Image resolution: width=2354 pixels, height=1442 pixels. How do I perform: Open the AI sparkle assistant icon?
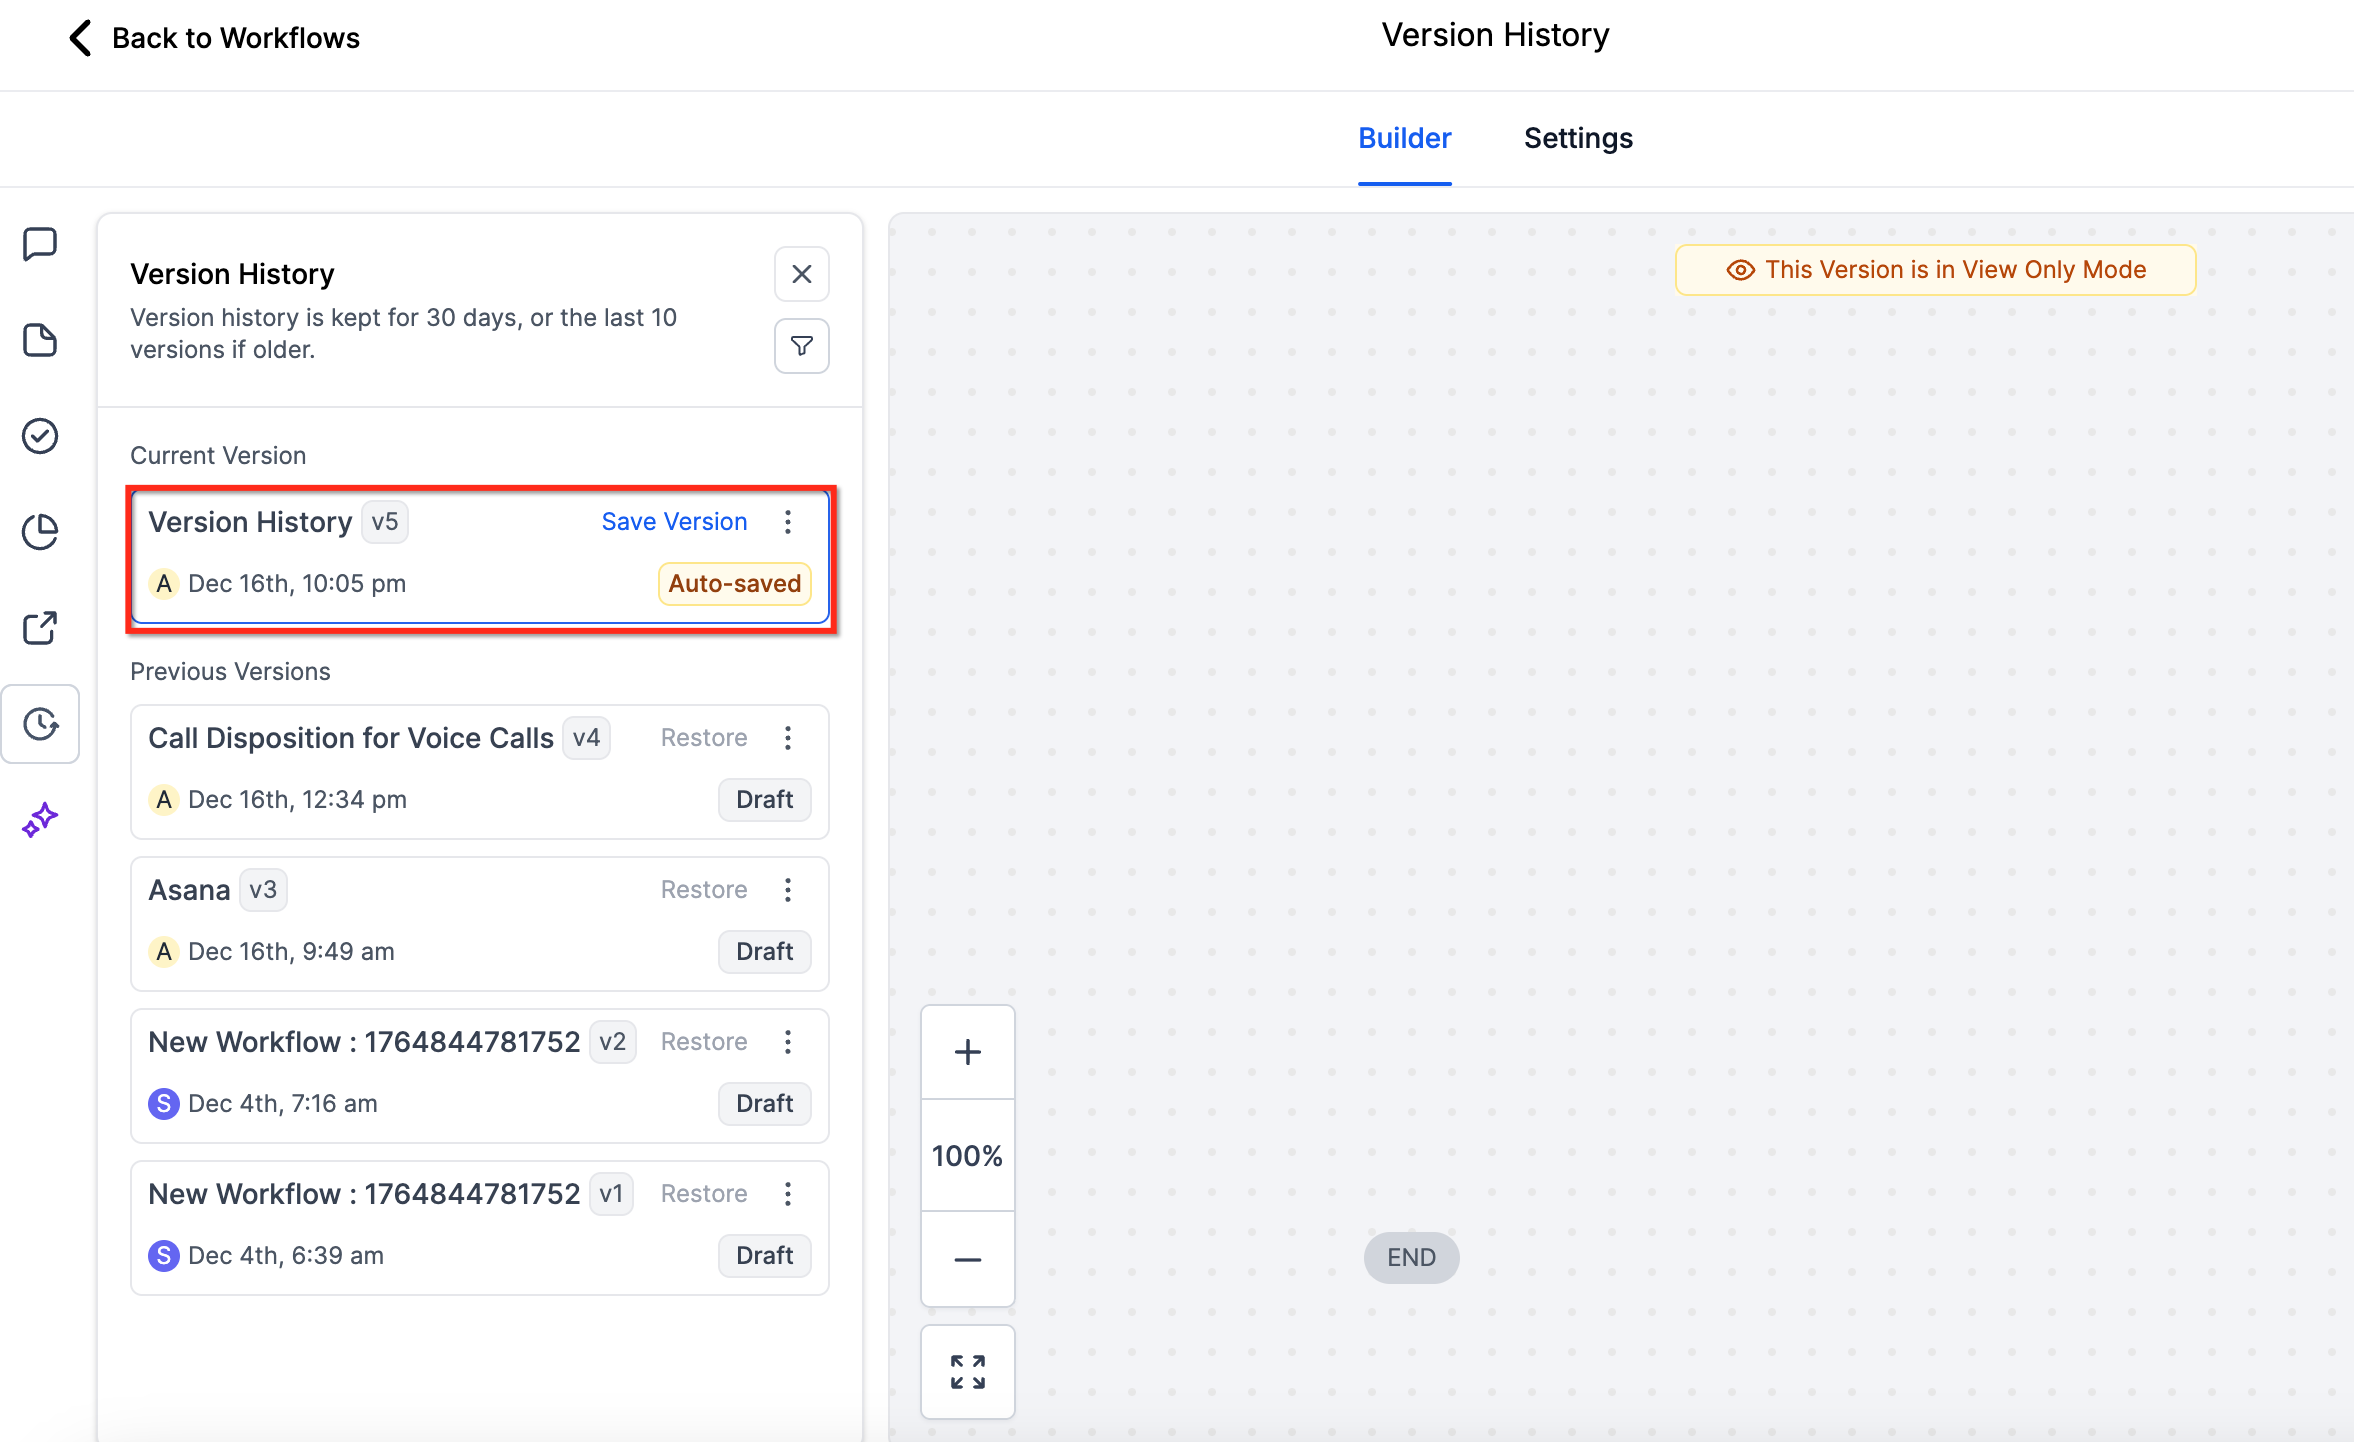[40, 820]
